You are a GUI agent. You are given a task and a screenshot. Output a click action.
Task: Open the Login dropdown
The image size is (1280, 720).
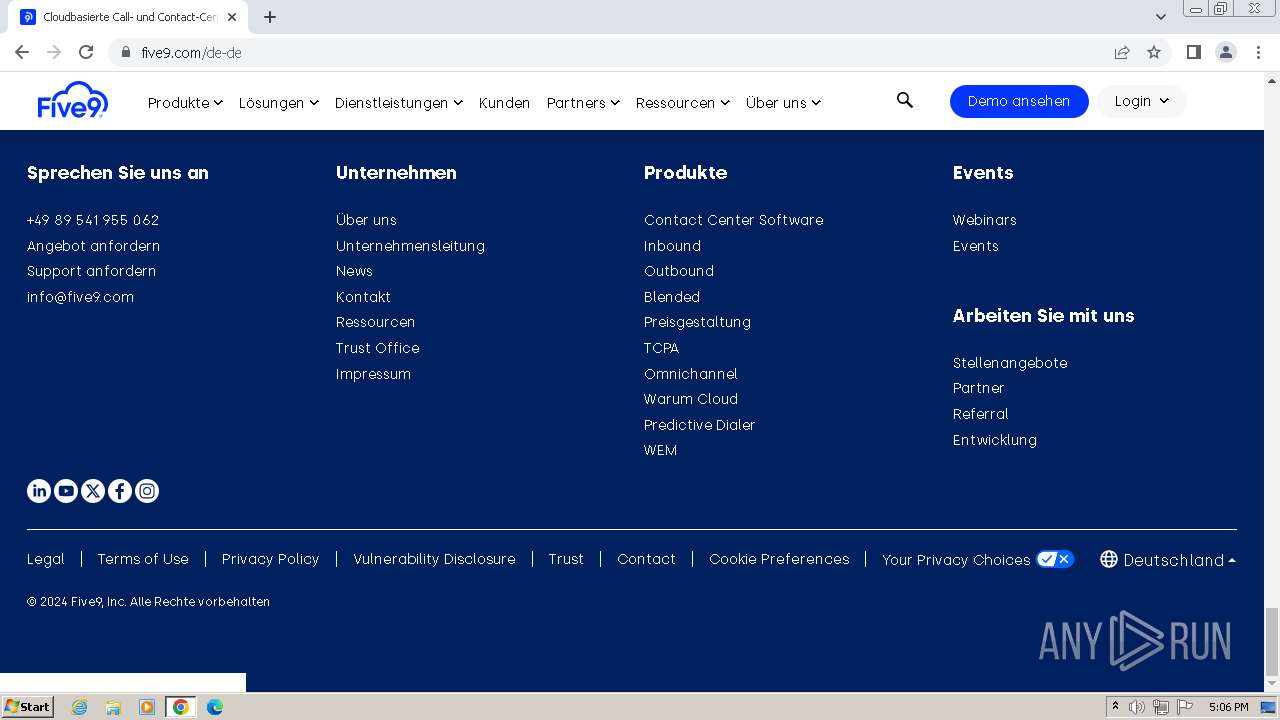click(1142, 101)
